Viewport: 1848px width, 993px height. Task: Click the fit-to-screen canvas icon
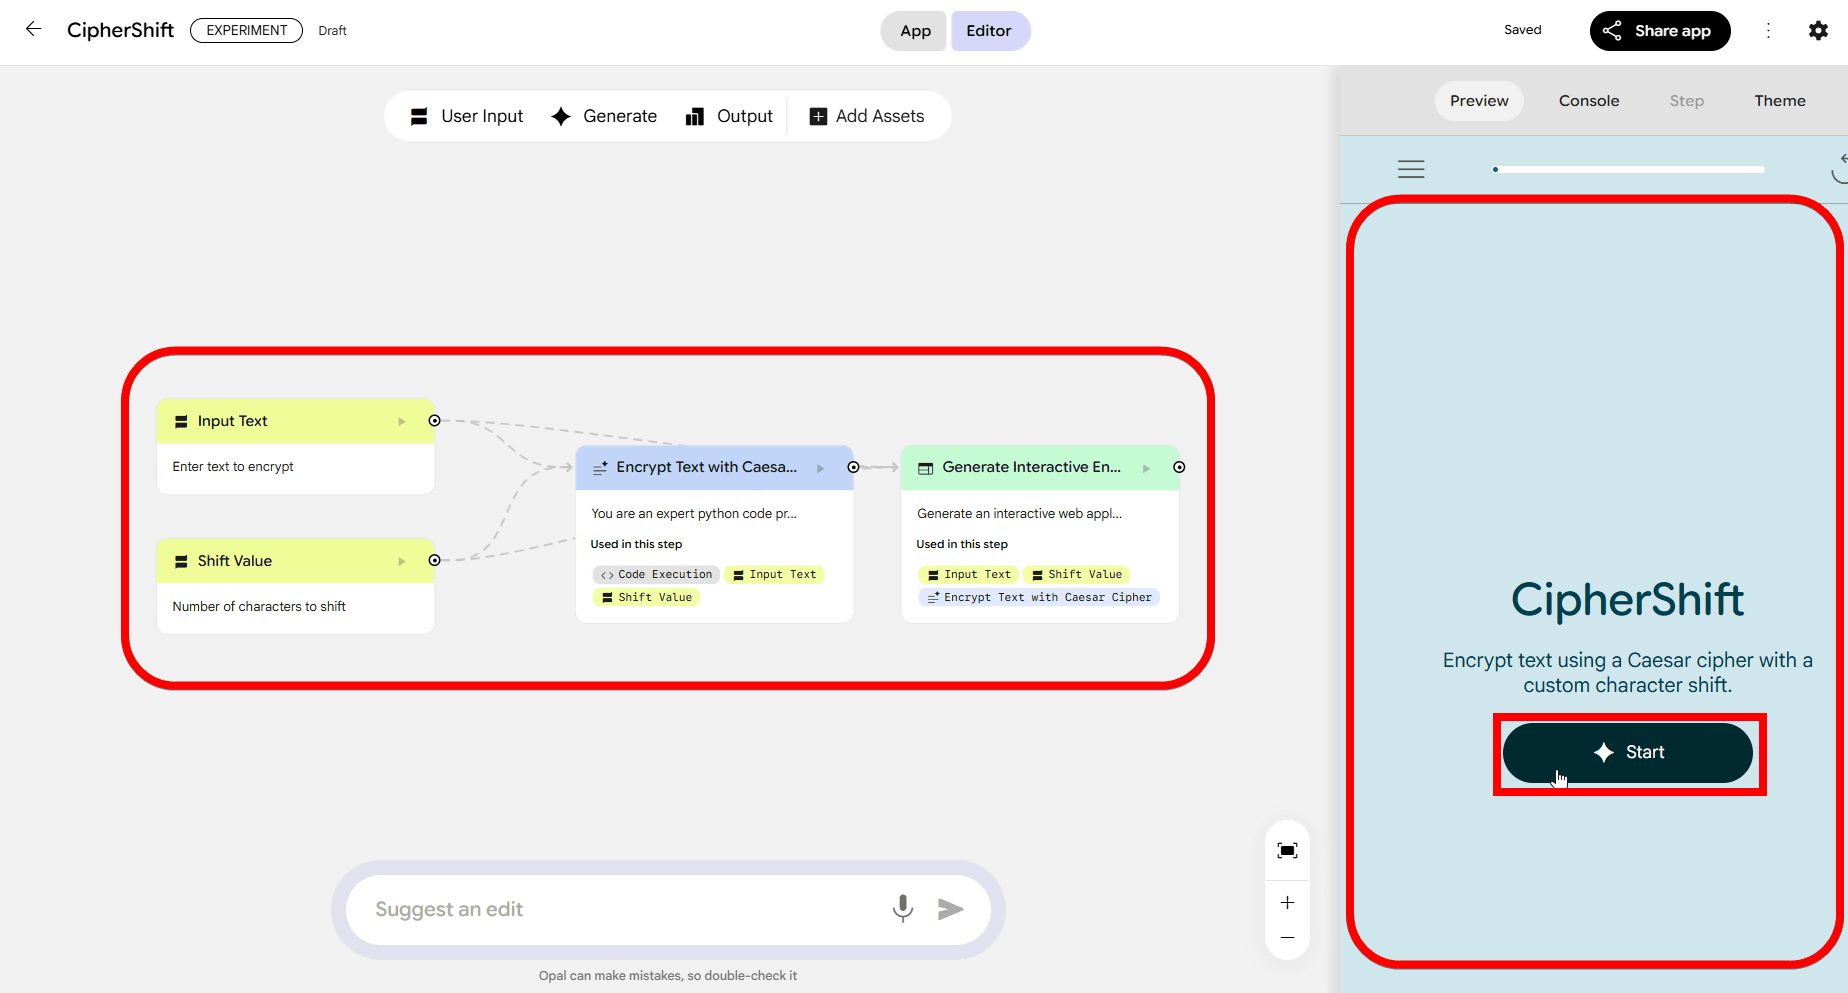[1287, 850]
